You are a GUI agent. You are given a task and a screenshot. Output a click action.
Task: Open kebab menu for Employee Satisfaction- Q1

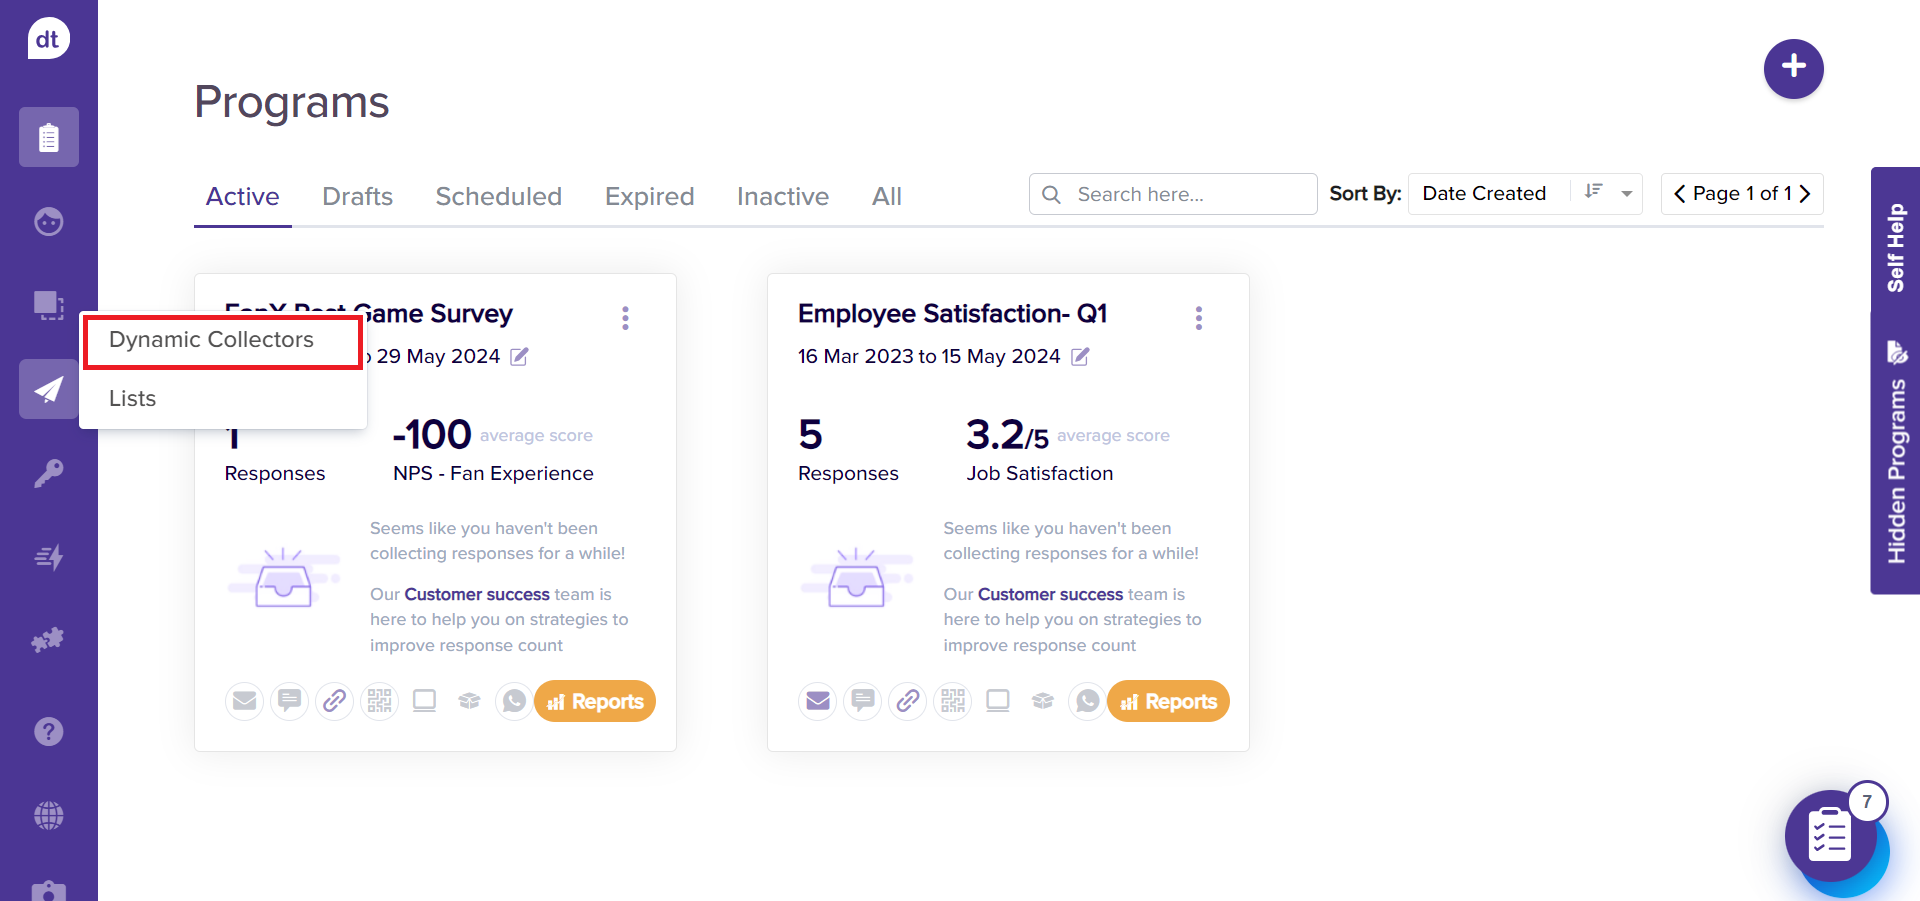click(x=1198, y=318)
